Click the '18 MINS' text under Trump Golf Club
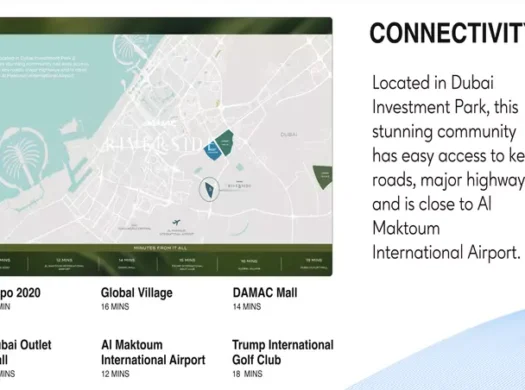 tap(247, 374)
